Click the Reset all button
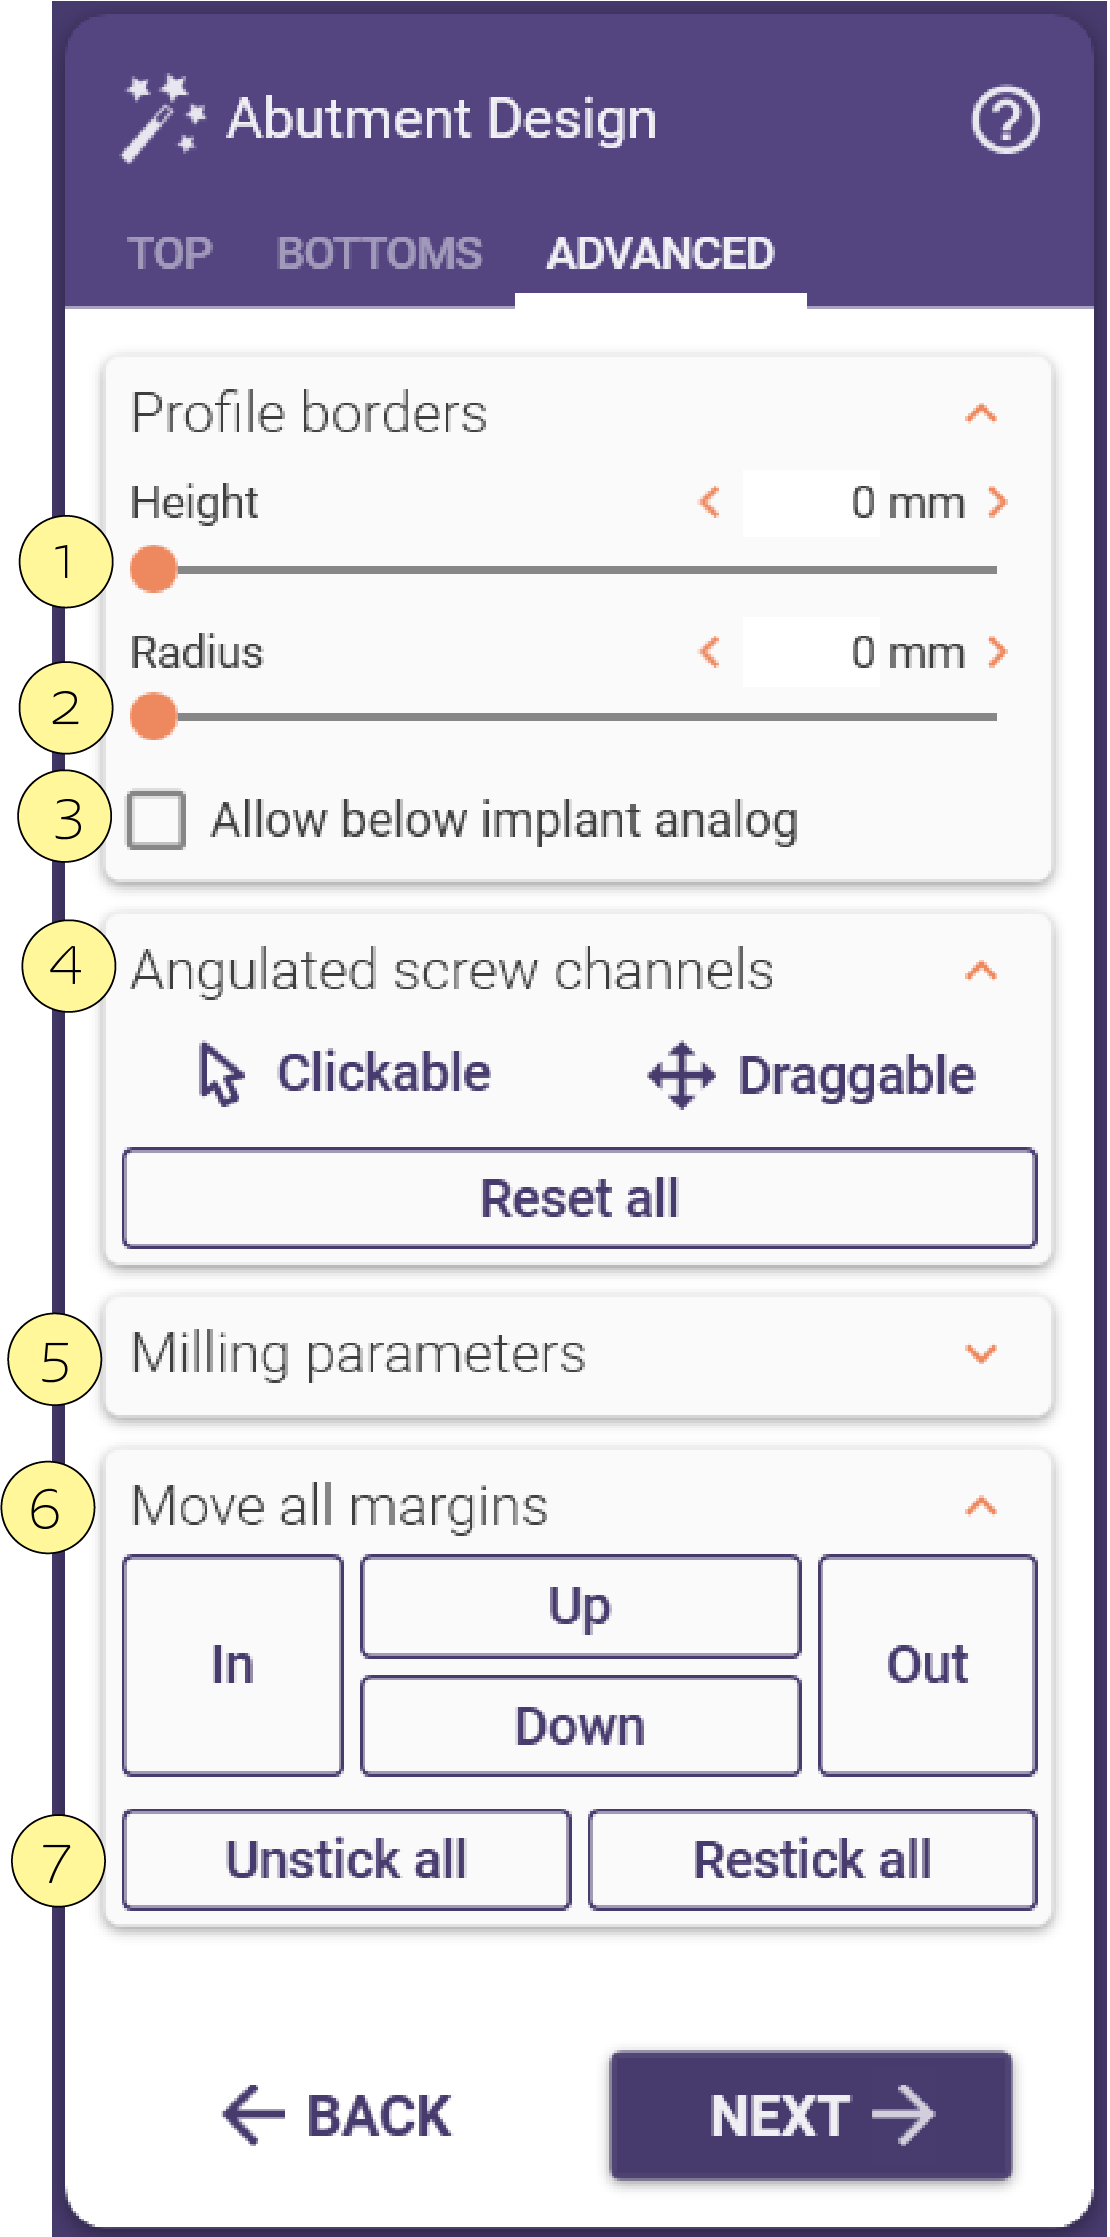Image resolution: width=1110 pixels, height=2237 pixels. click(580, 1198)
